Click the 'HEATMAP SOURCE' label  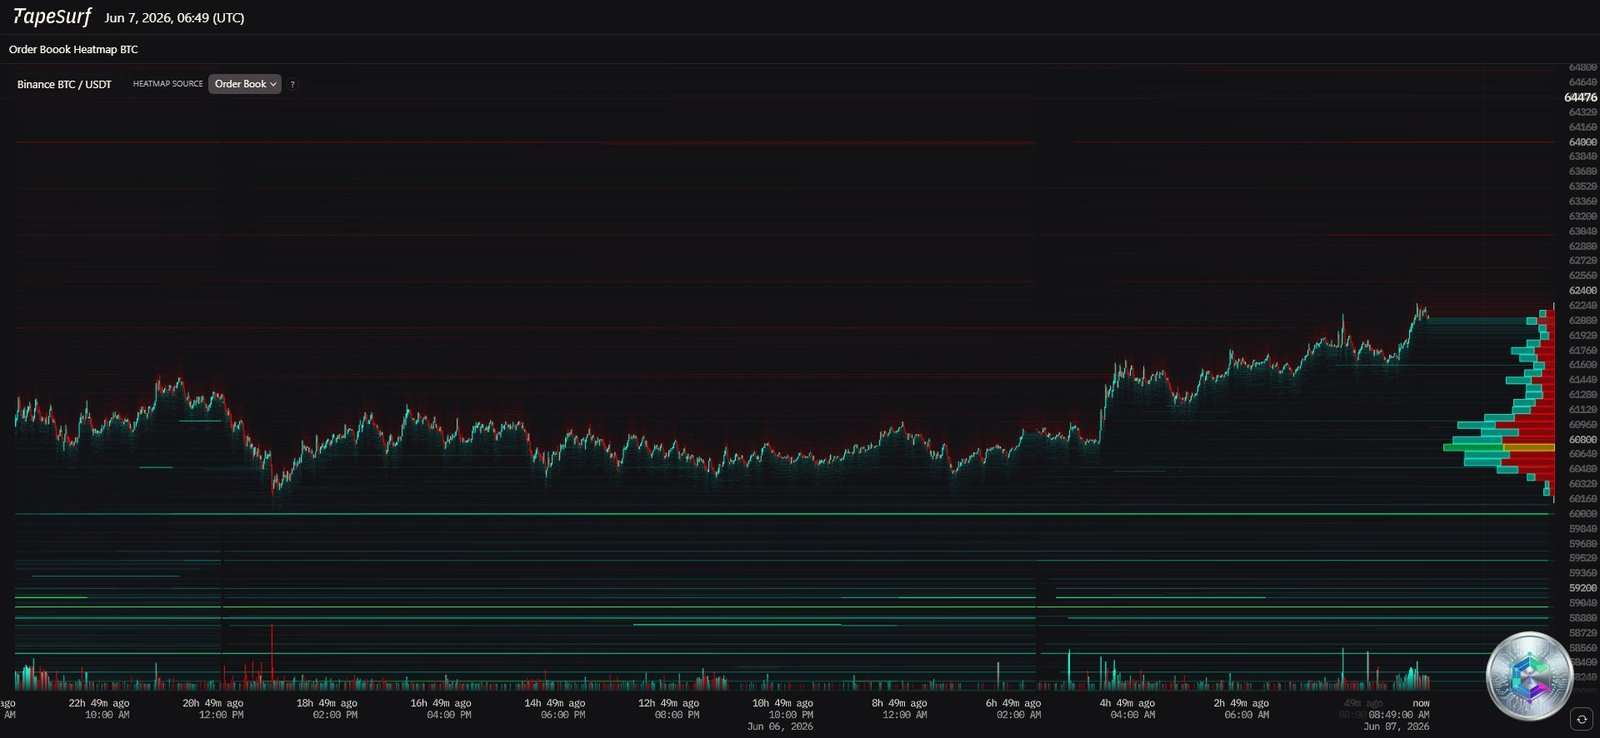[168, 84]
